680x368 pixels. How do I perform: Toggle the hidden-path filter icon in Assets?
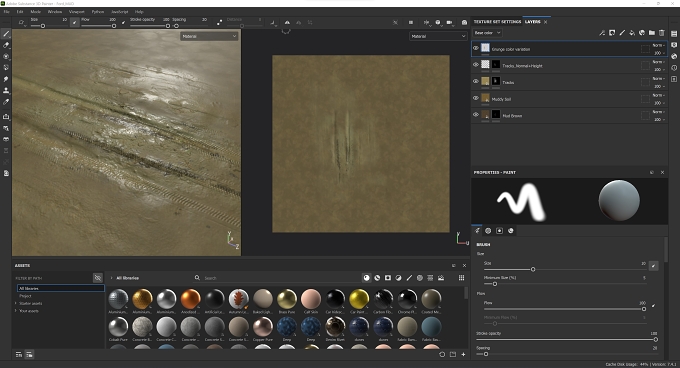tap(98, 278)
